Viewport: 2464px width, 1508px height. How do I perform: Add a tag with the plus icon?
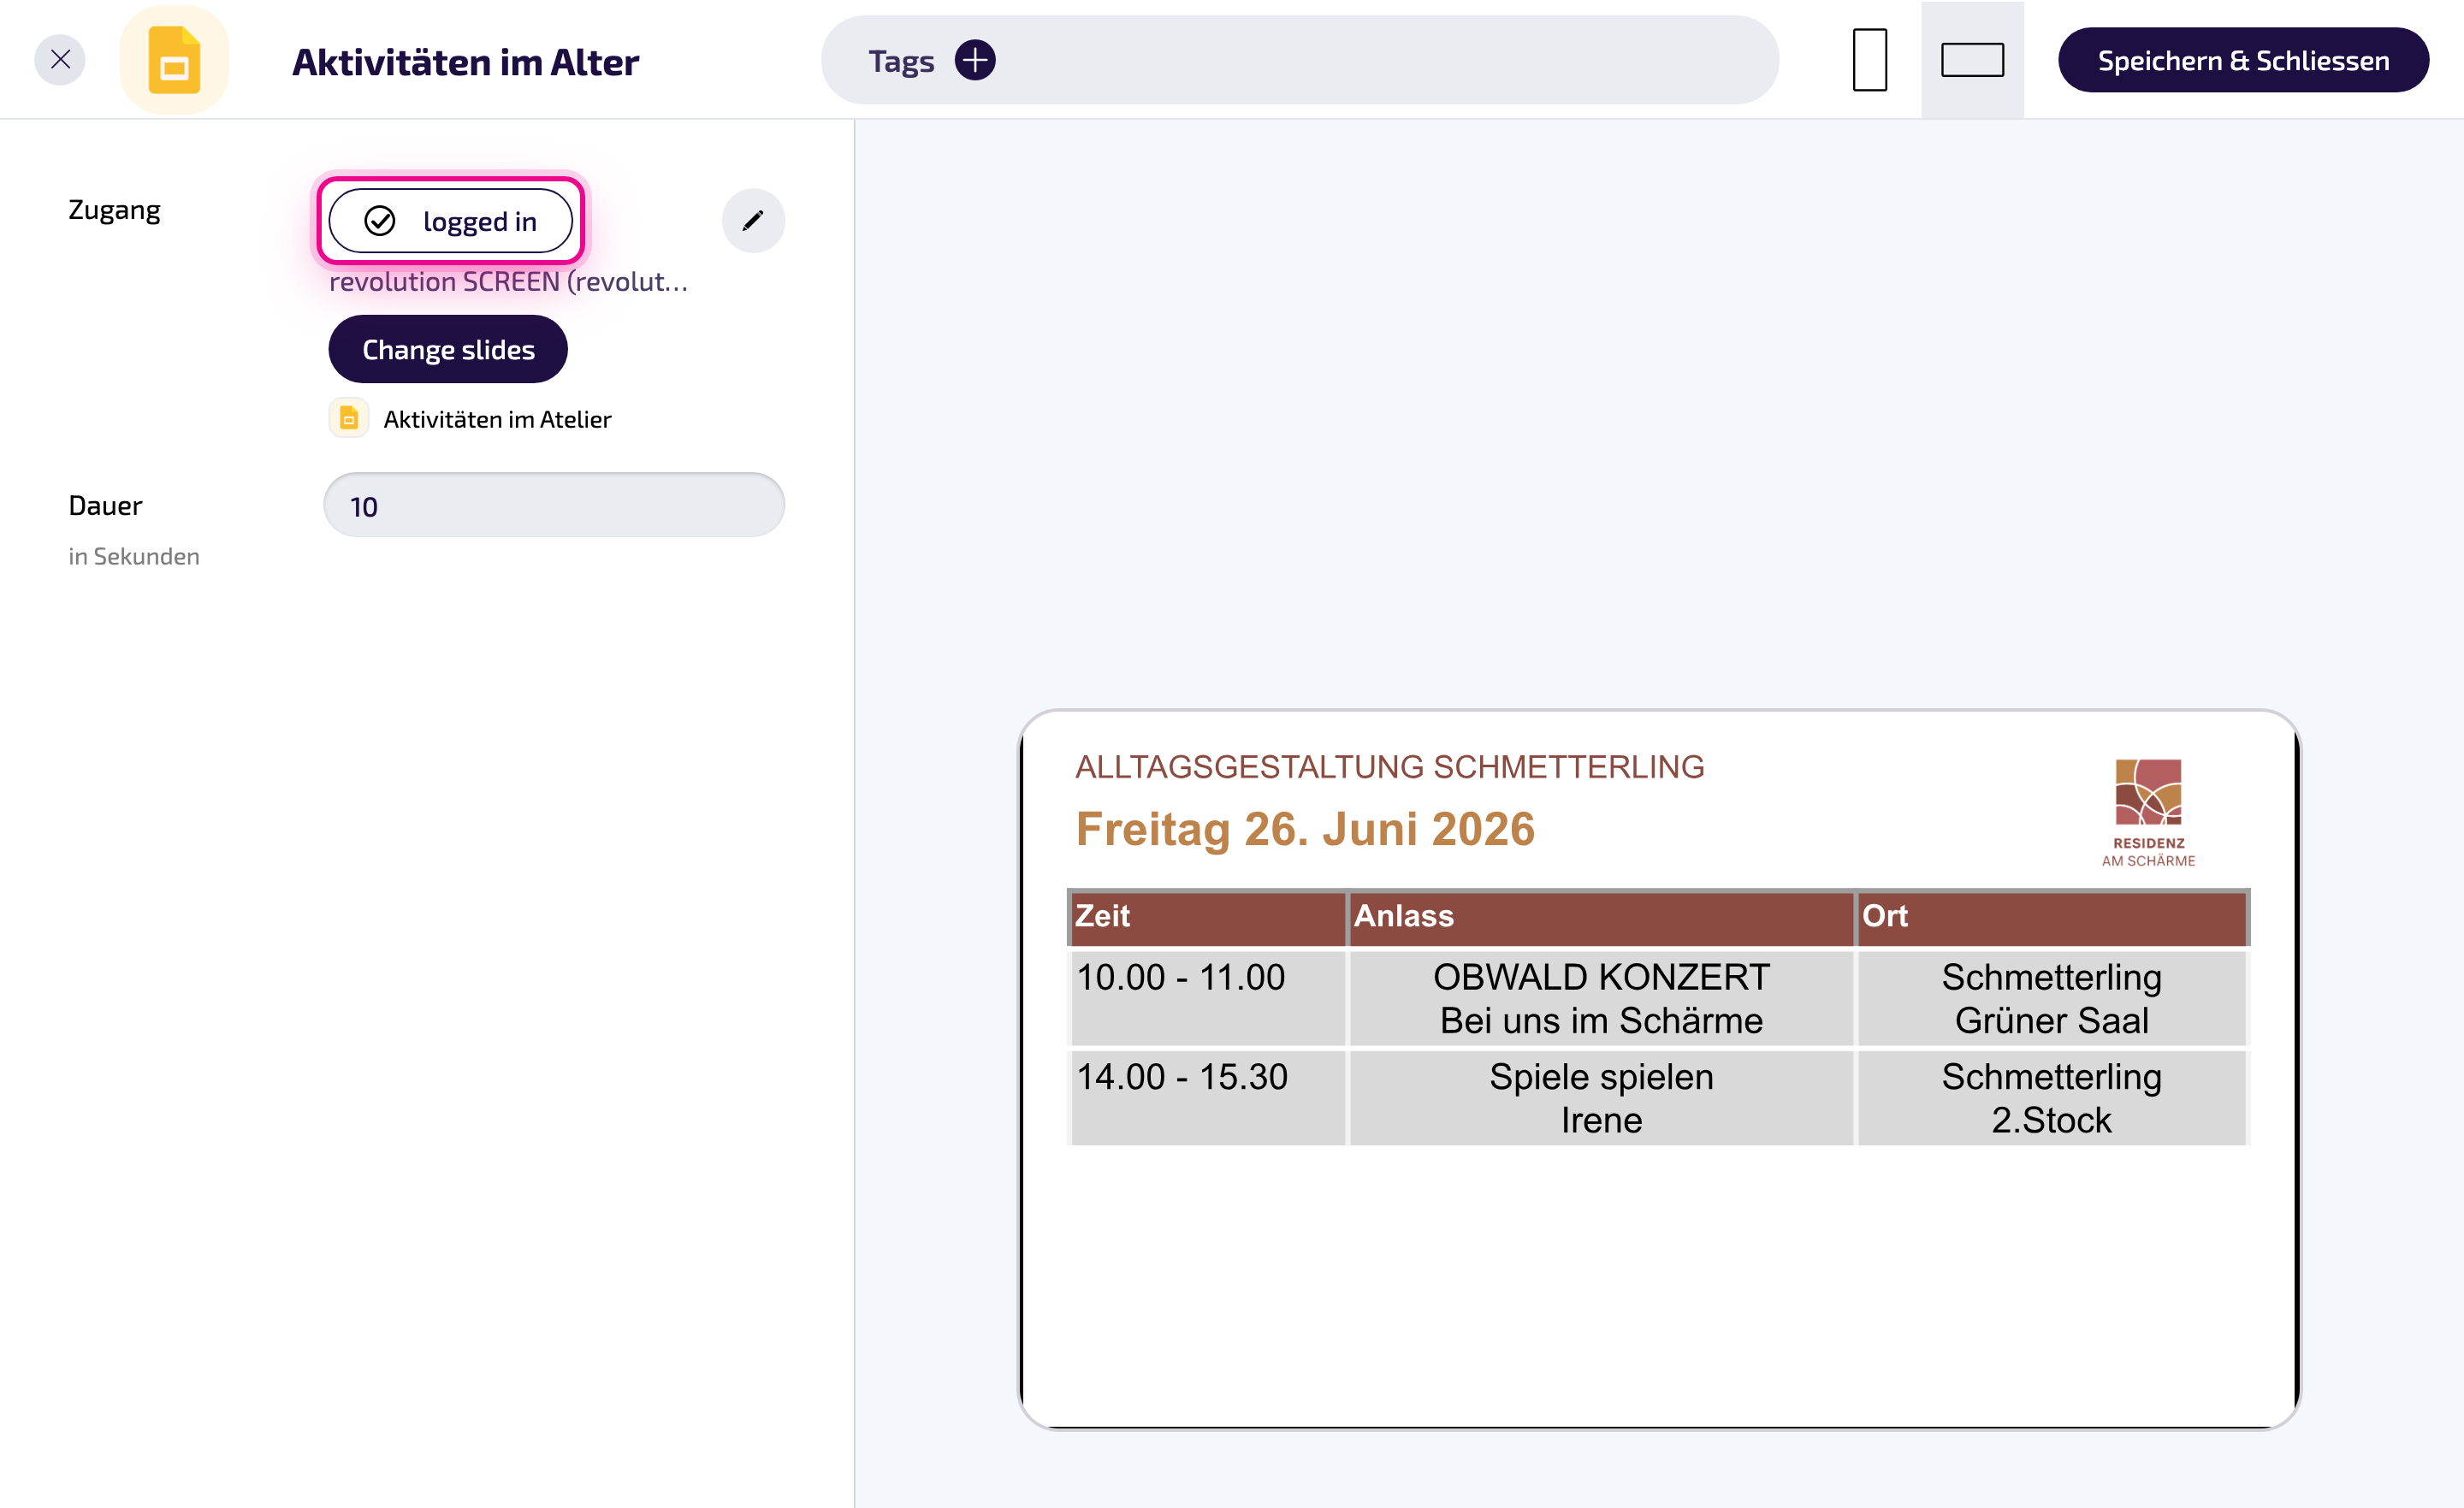[974, 60]
